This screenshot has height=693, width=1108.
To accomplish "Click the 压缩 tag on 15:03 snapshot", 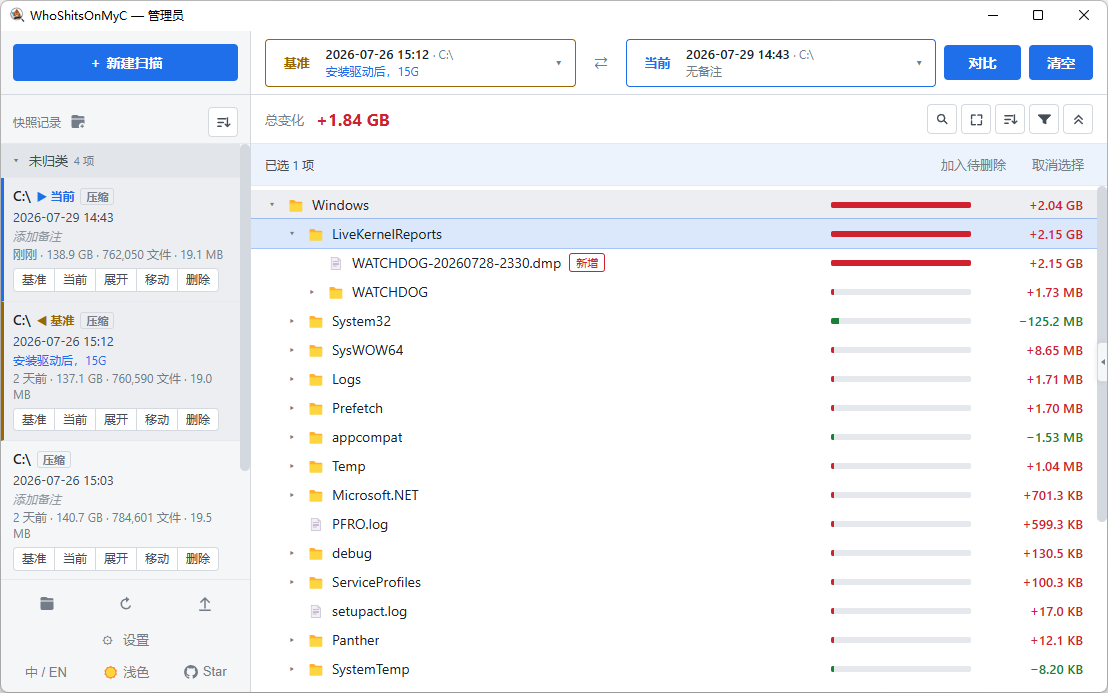I will 54,460.
